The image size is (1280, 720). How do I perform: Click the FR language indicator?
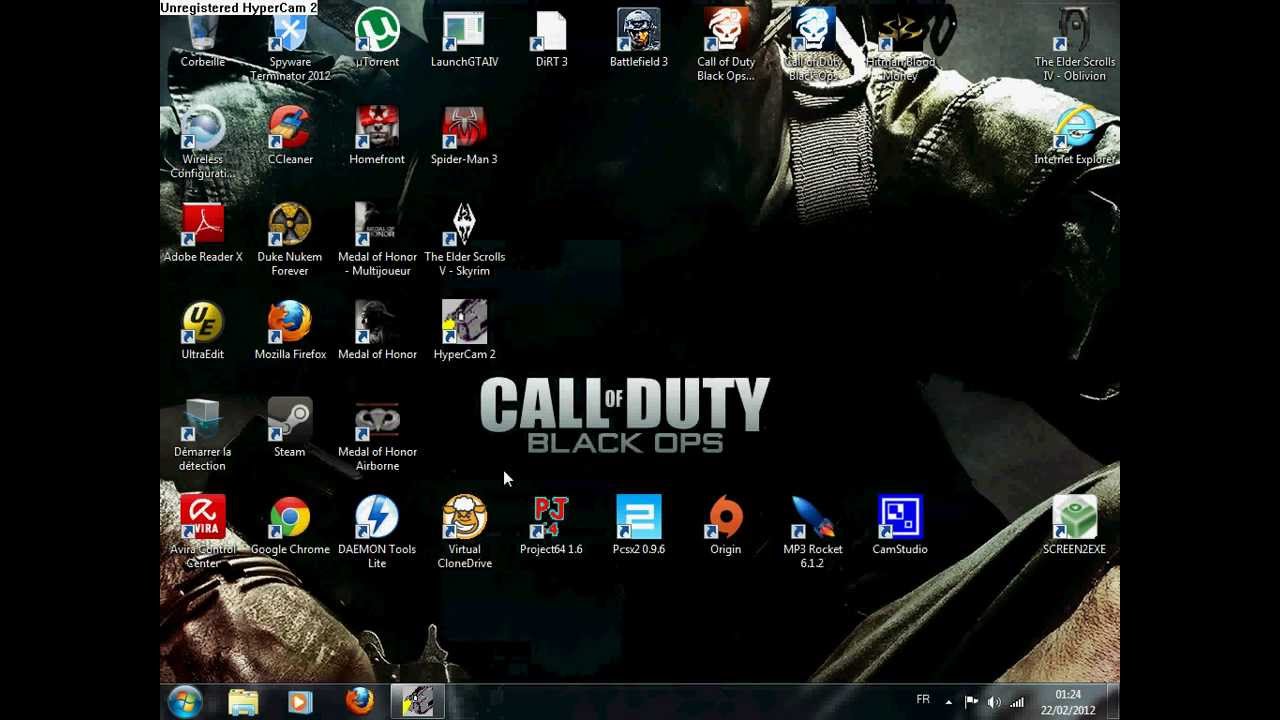tap(923, 700)
